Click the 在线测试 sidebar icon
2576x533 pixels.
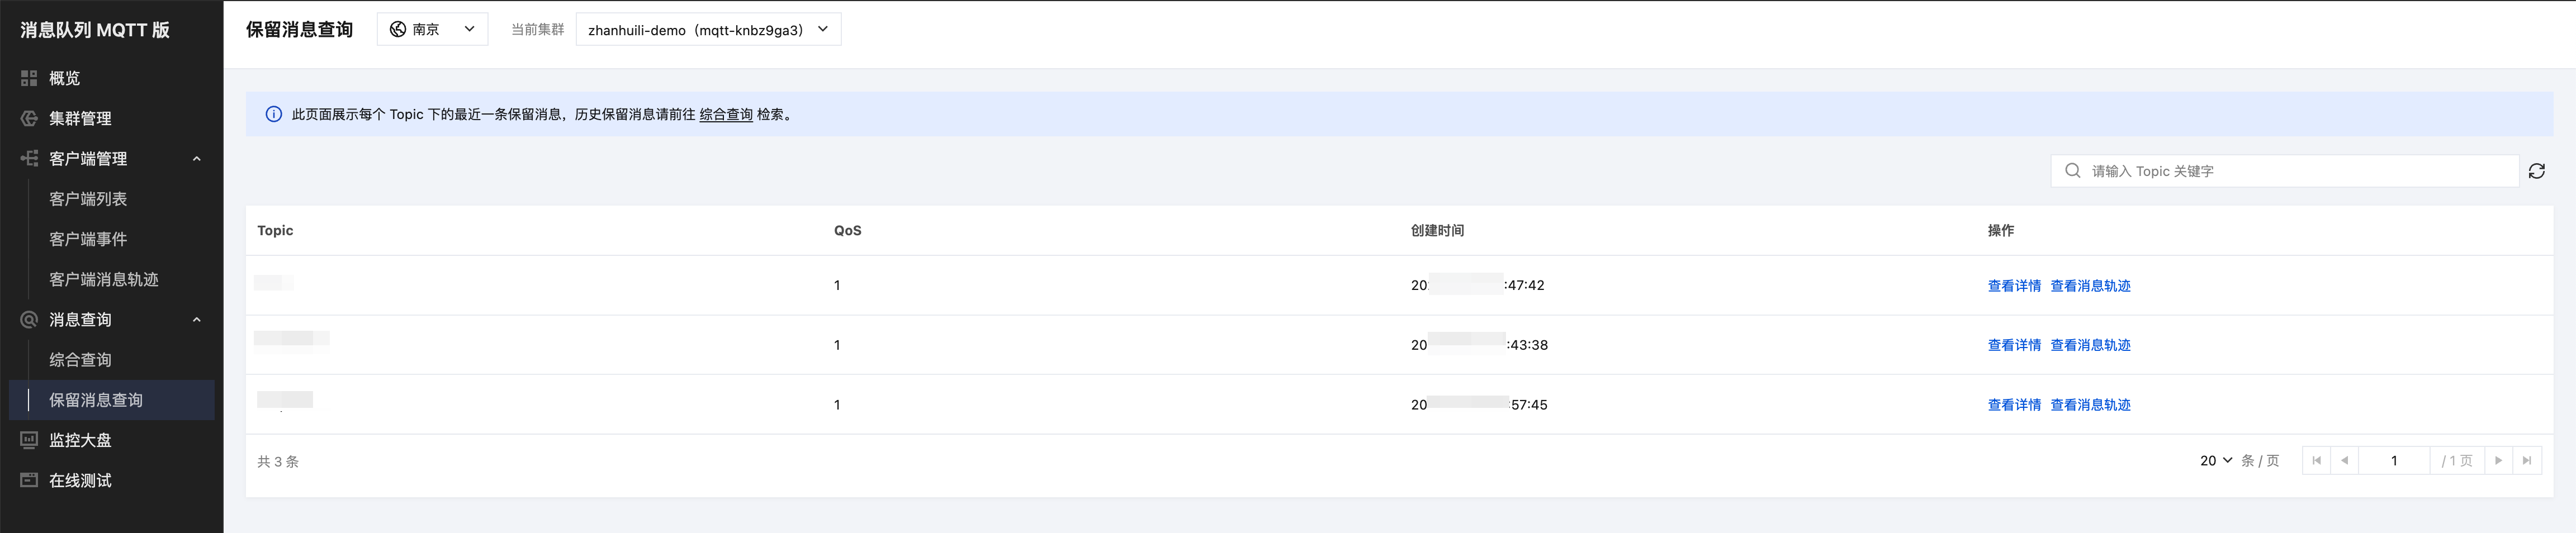point(29,480)
